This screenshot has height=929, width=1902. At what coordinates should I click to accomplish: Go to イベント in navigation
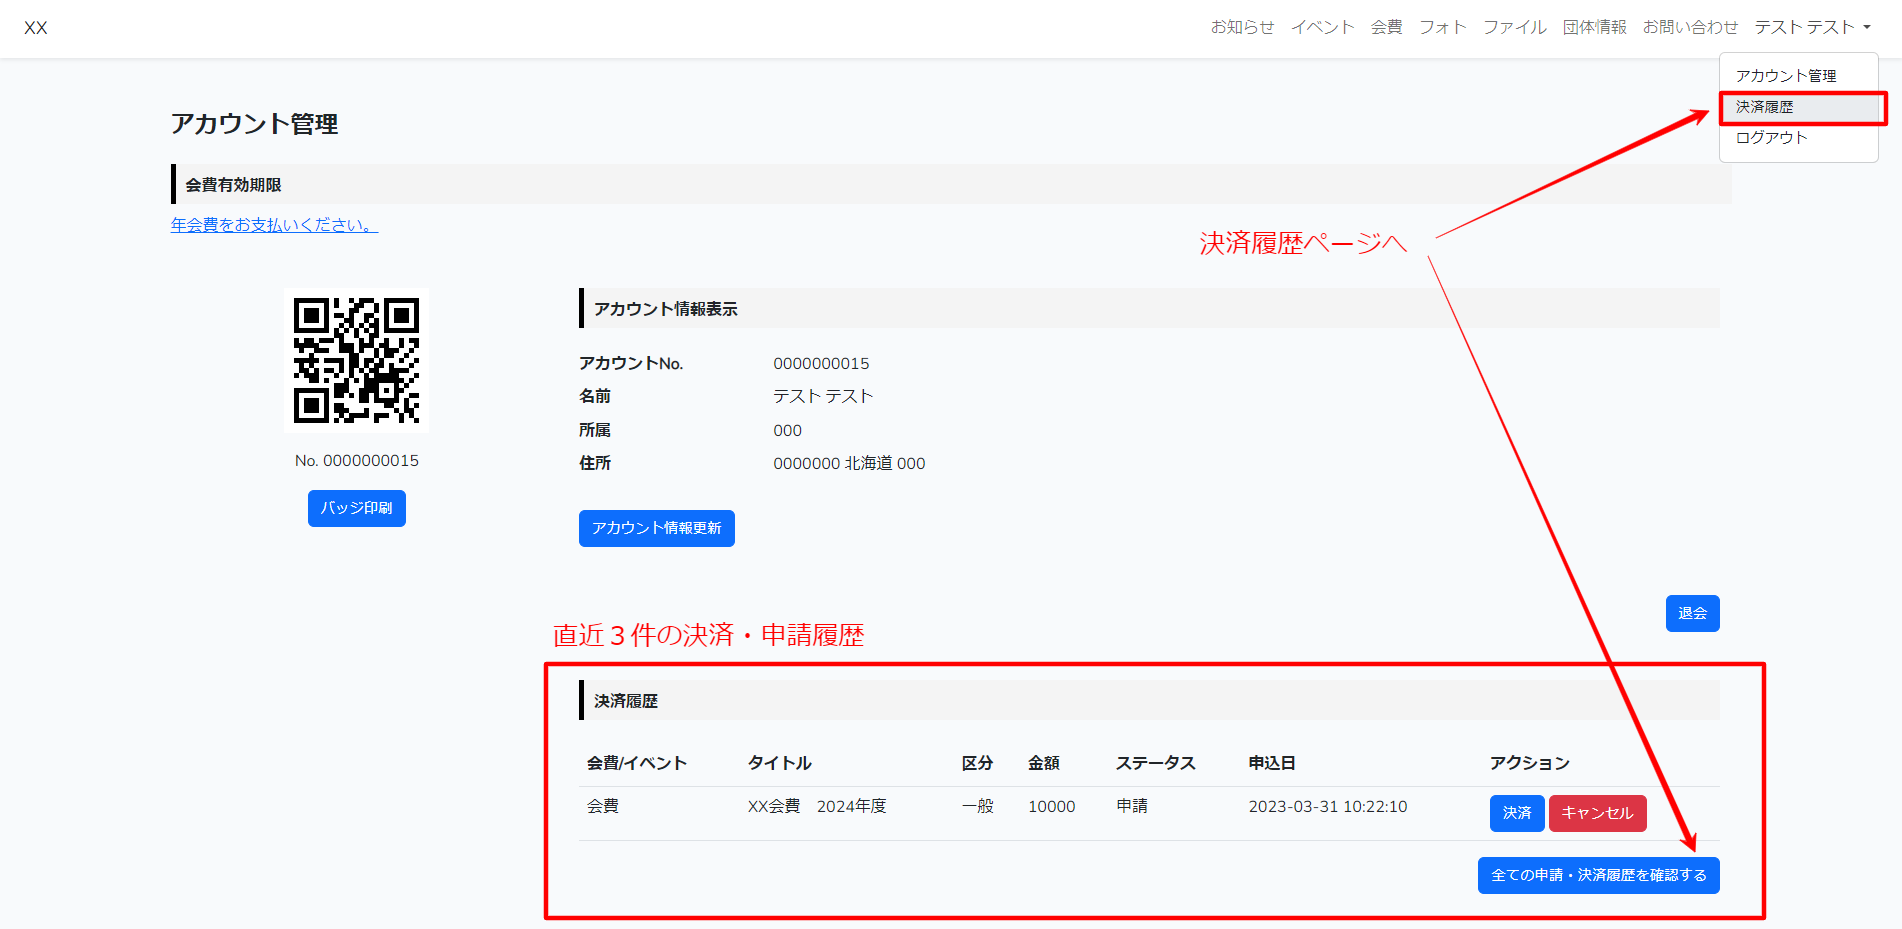click(x=1322, y=27)
